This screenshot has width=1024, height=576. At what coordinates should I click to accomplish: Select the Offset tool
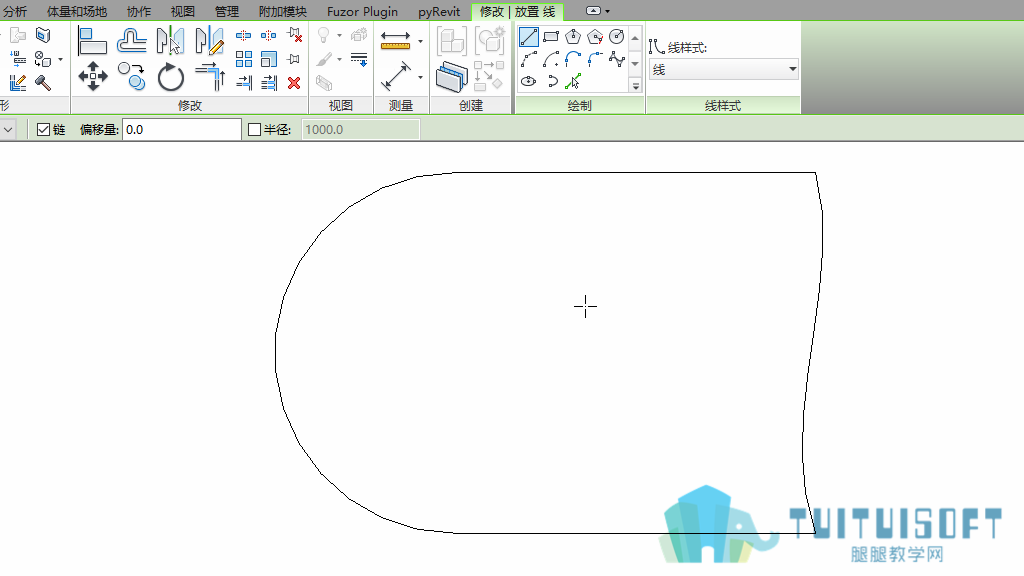click(131, 40)
